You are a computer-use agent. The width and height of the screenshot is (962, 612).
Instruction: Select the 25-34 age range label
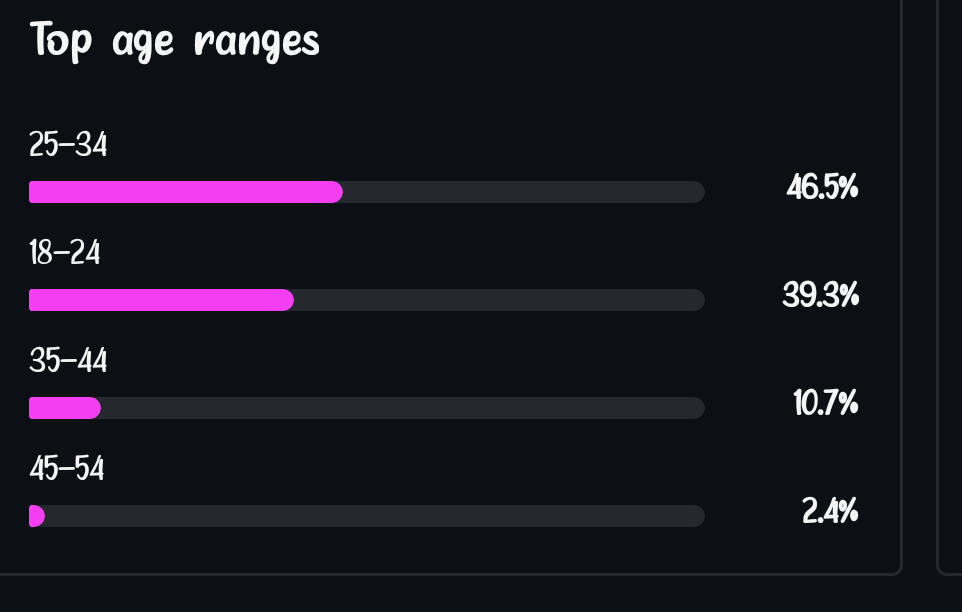pos(68,146)
